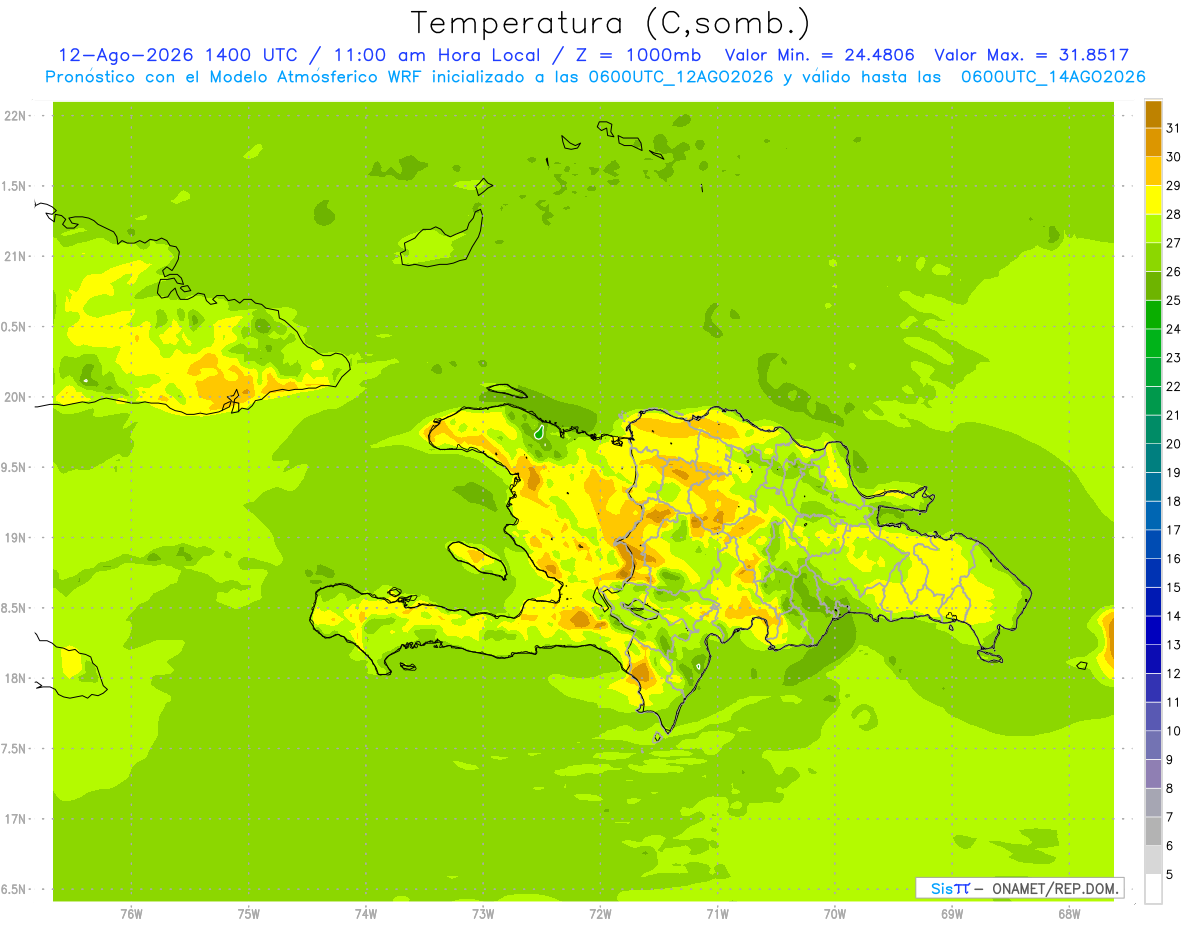Click the "21N" latitude label
The image size is (1200, 927).
tap(14, 256)
